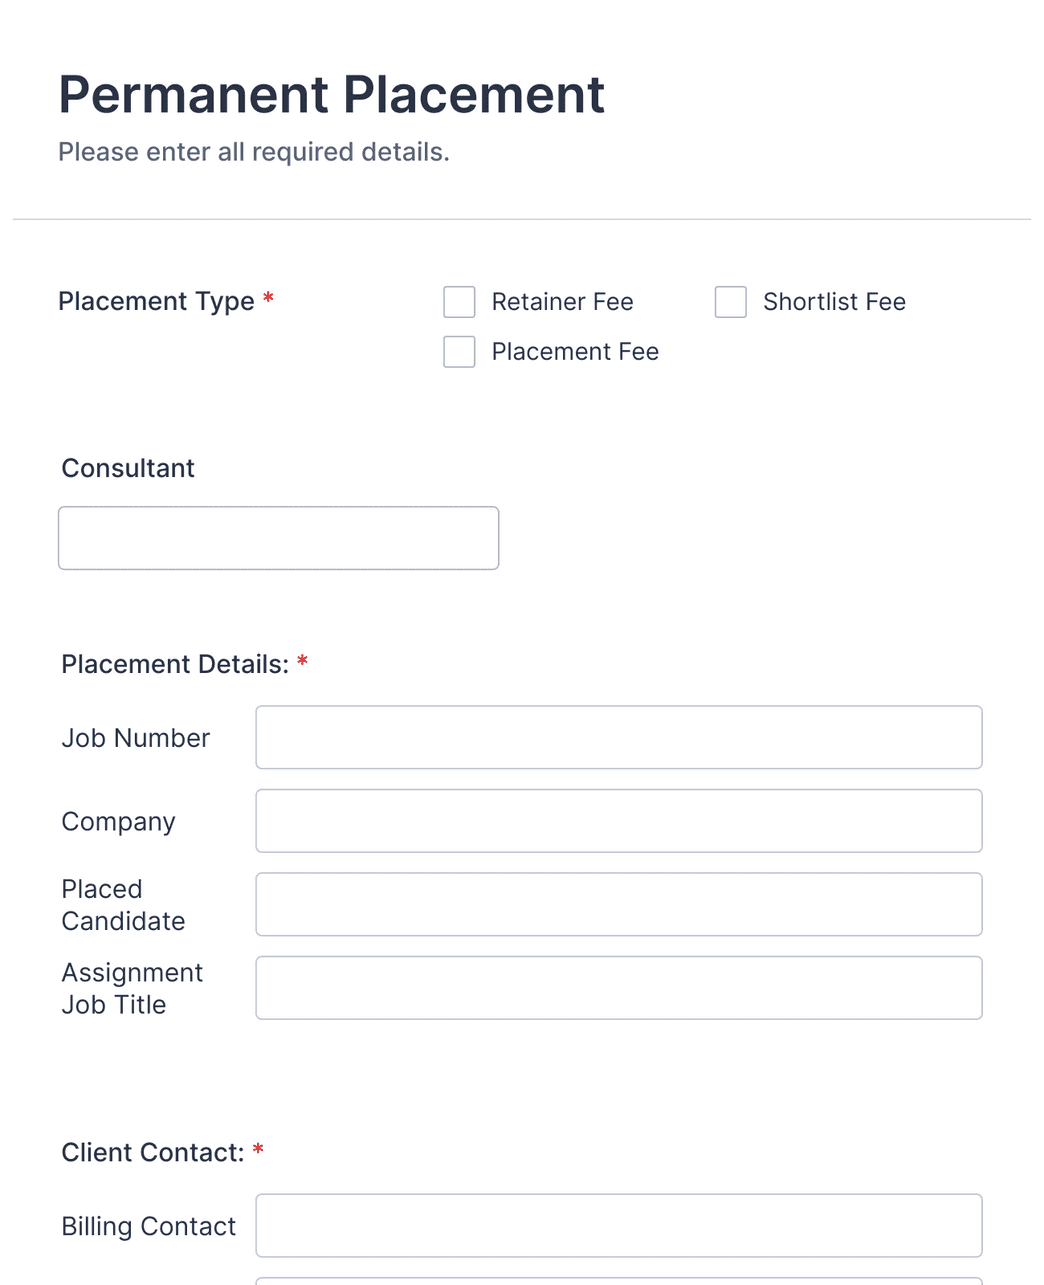Image resolution: width=1044 pixels, height=1285 pixels.
Task: Click the Assignment Job Title field
Action: pyautogui.click(x=618, y=987)
